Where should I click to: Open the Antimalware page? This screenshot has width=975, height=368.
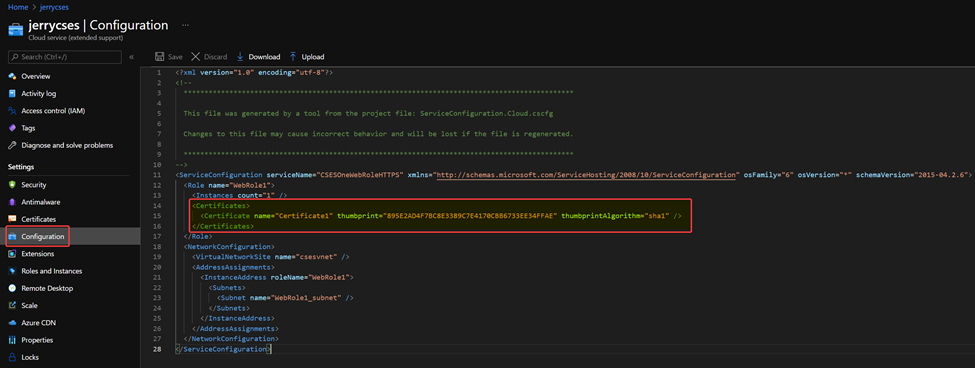[x=41, y=202]
